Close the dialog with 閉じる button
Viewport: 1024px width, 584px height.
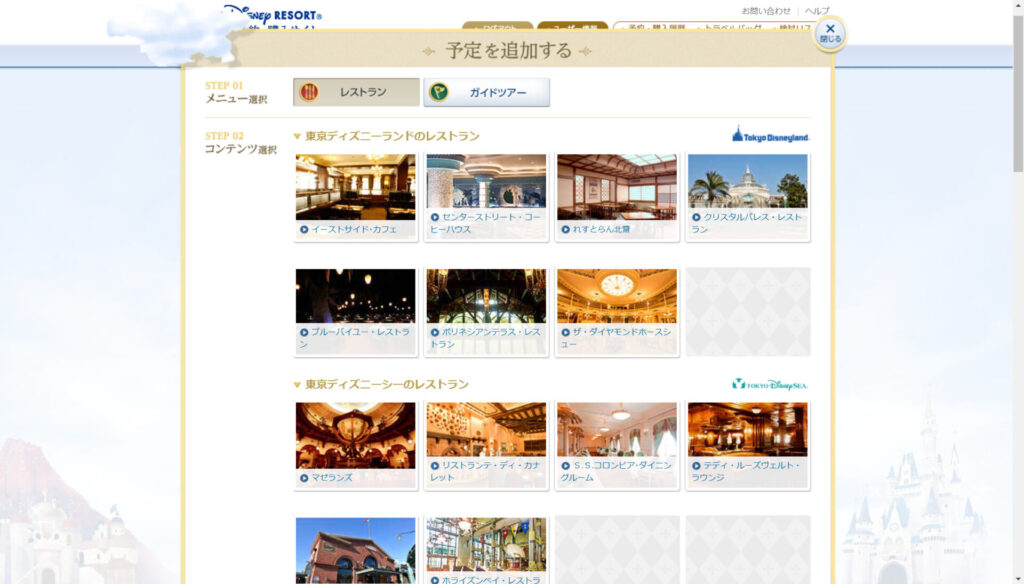[830, 33]
